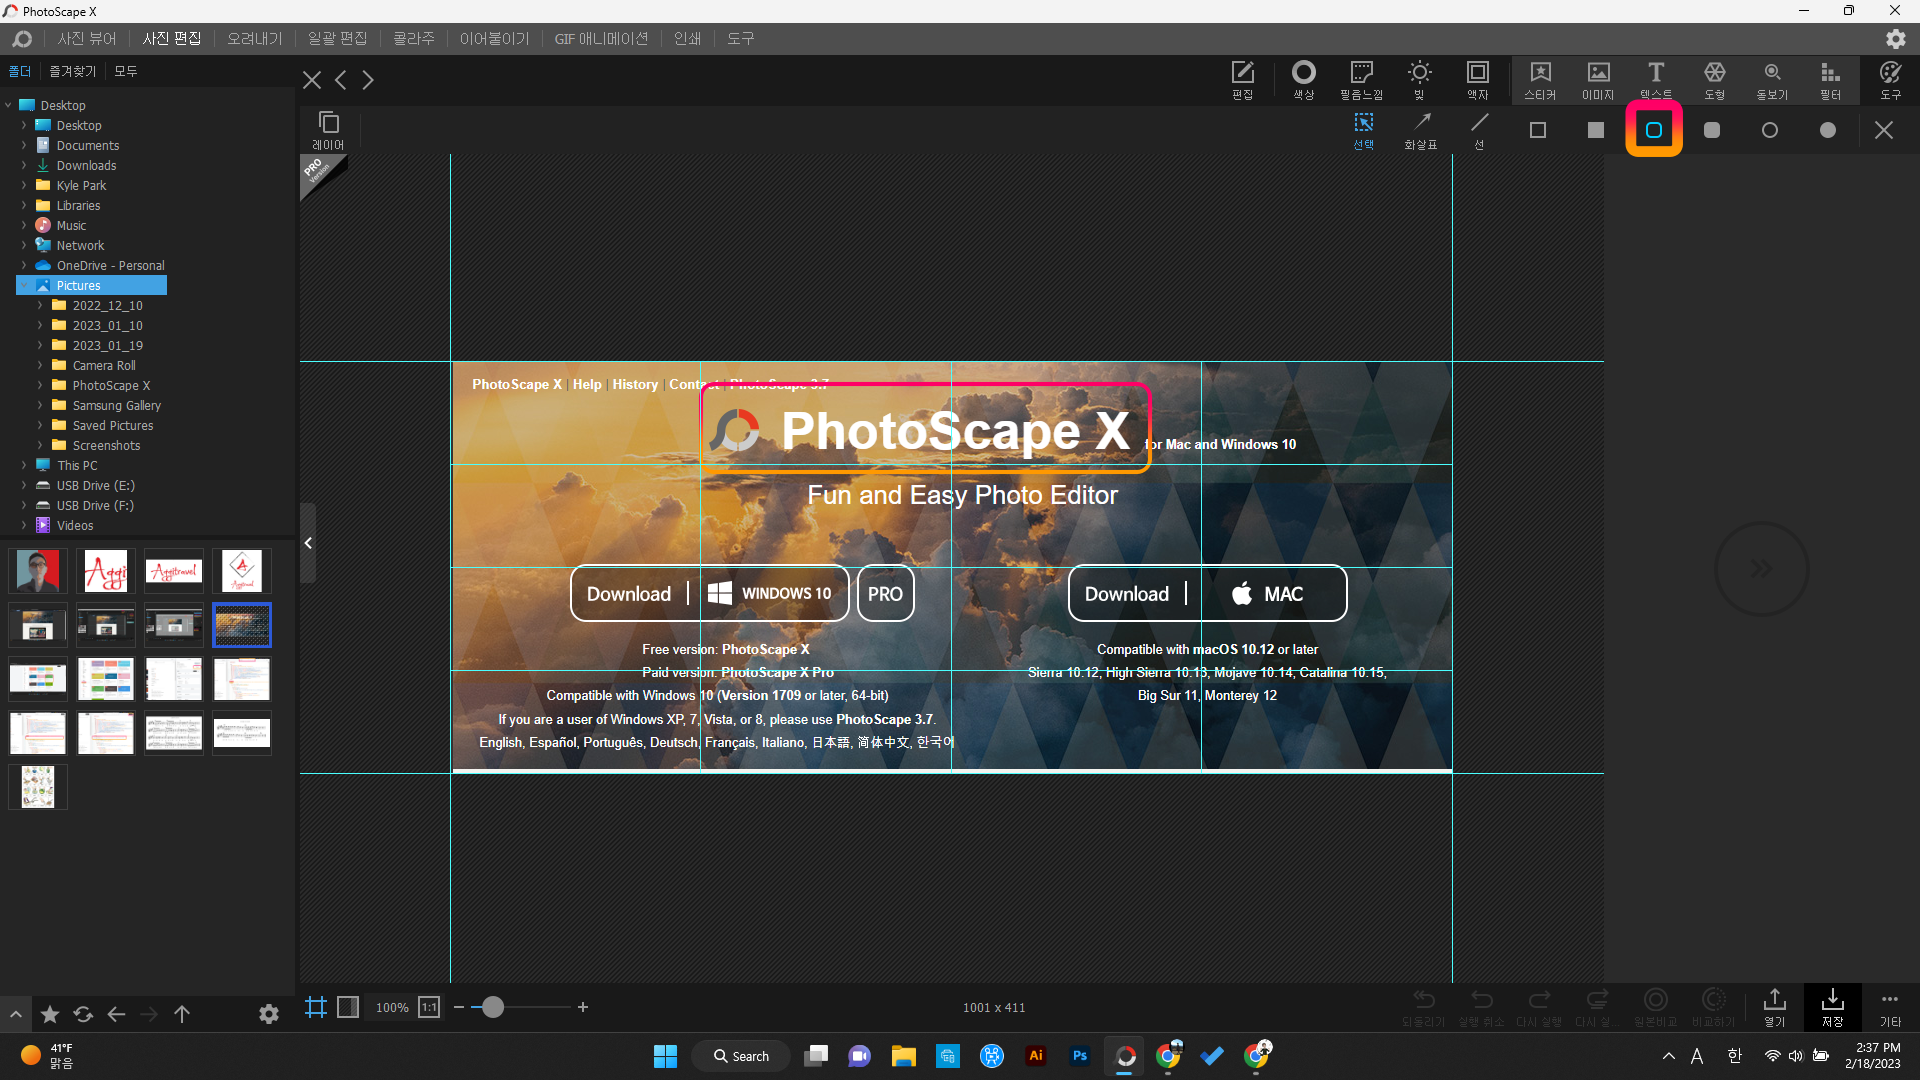Viewport: 1920px width, 1080px height.
Task: Select the Line (선) drawing tool
Action: 1479,129
